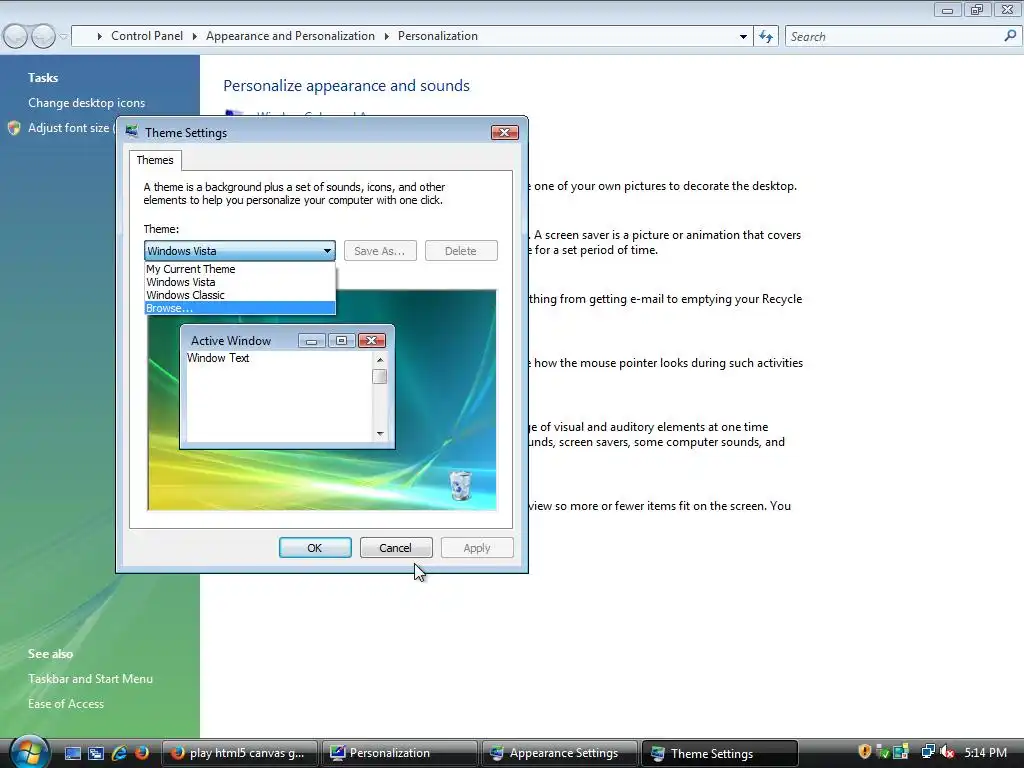Choose Windows Classic theme option
This screenshot has height=768, width=1024.
(x=240, y=295)
